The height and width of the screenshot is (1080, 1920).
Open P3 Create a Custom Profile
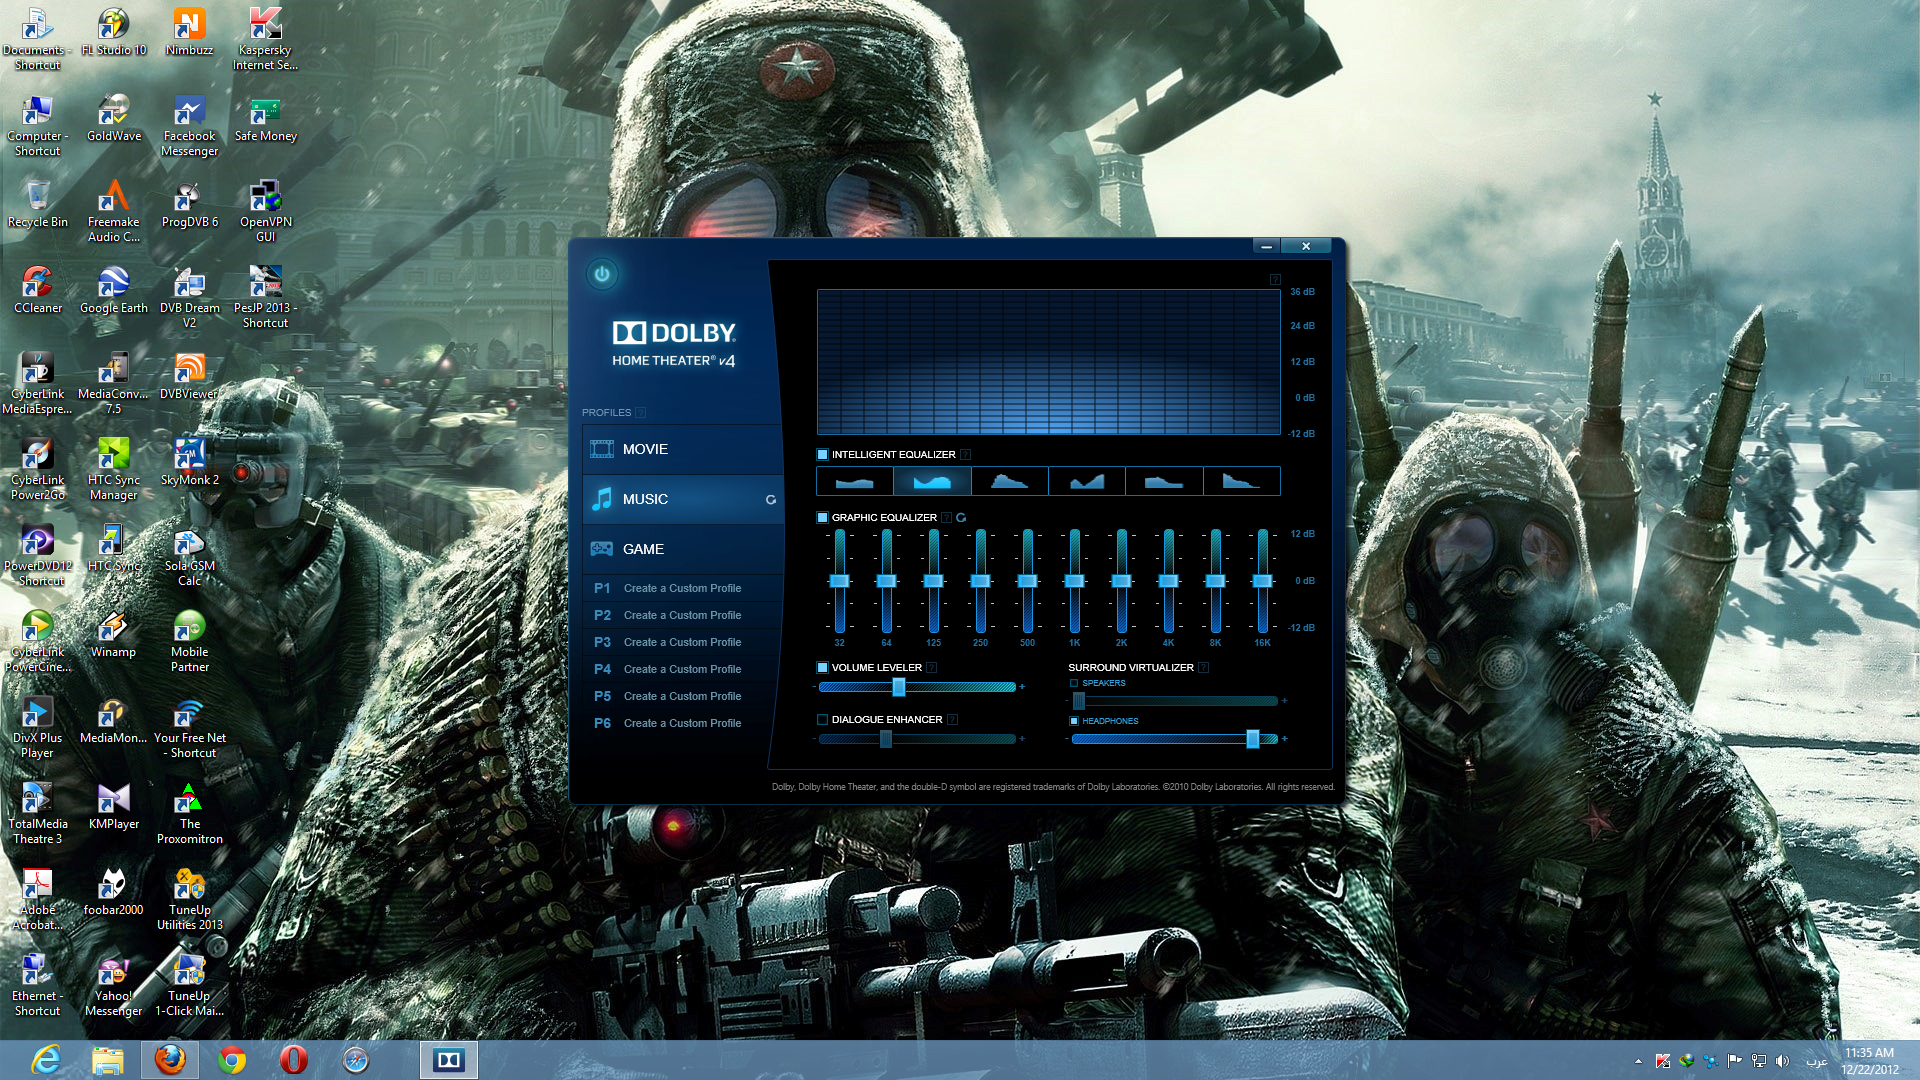coord(683,642)
